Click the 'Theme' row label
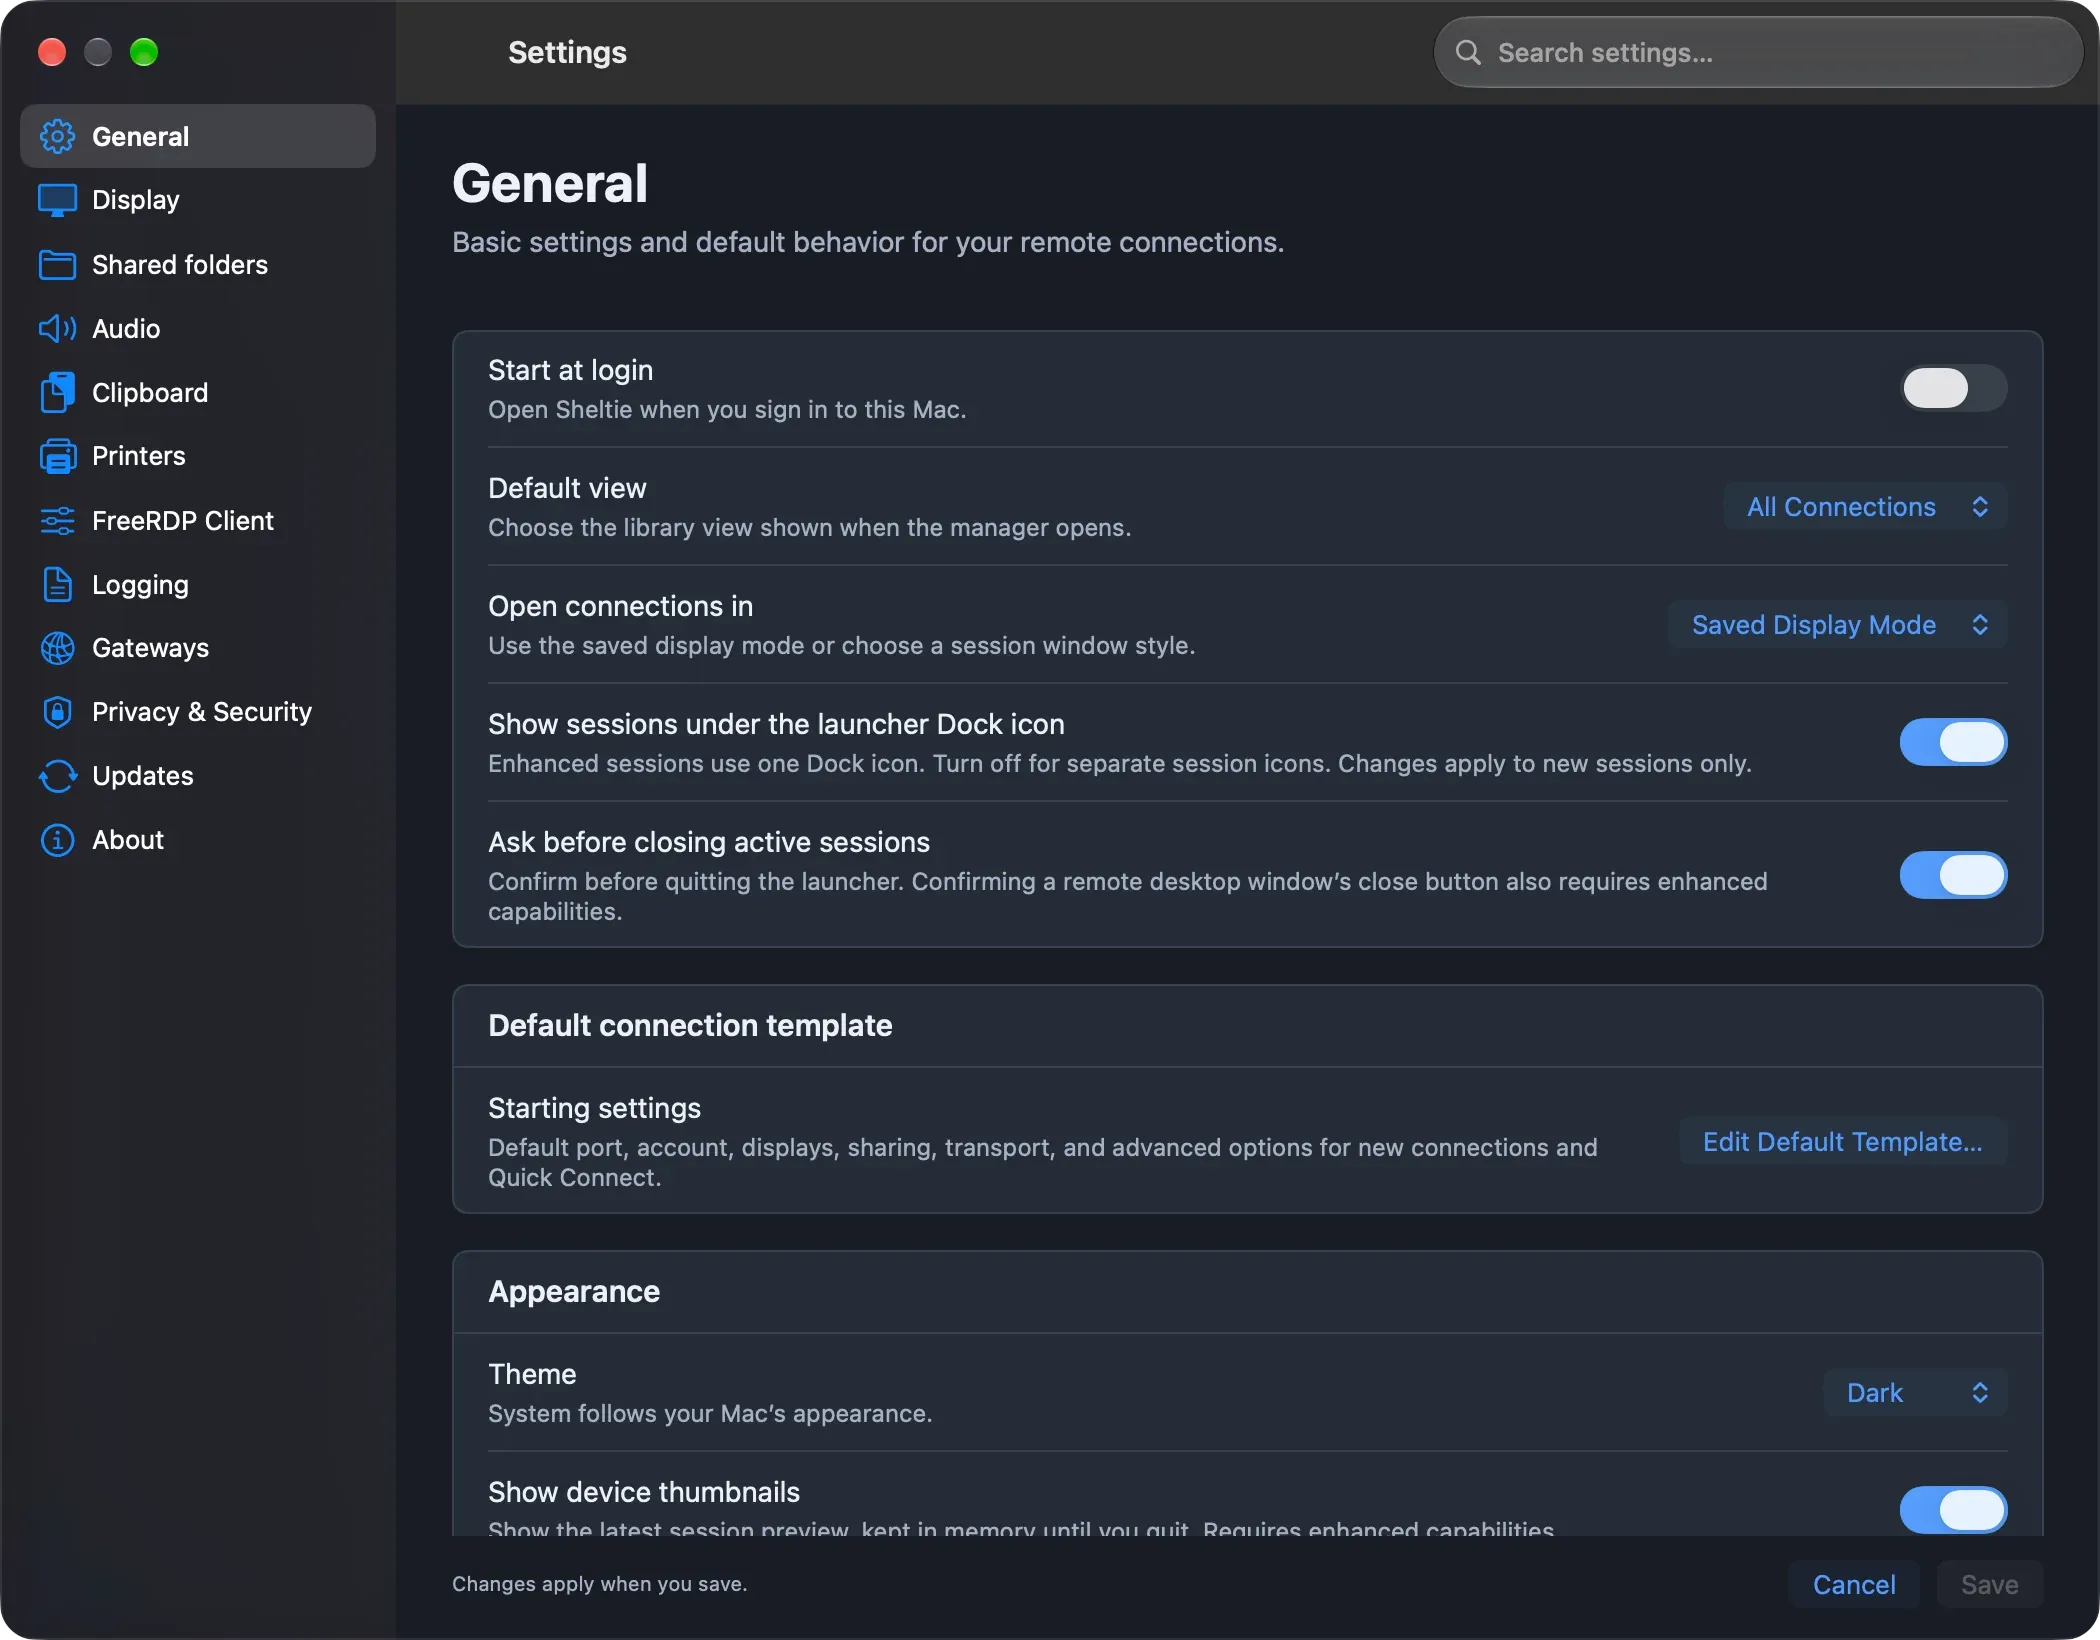 (x=532, y=1374)
